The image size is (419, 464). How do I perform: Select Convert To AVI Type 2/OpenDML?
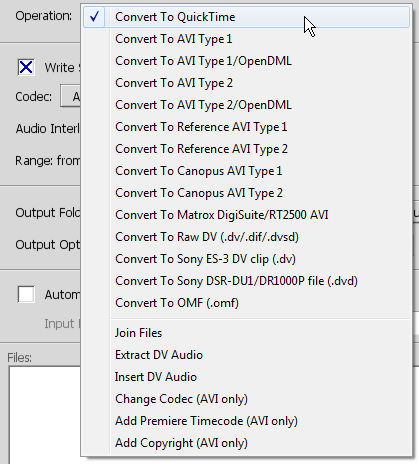point(246,105)
